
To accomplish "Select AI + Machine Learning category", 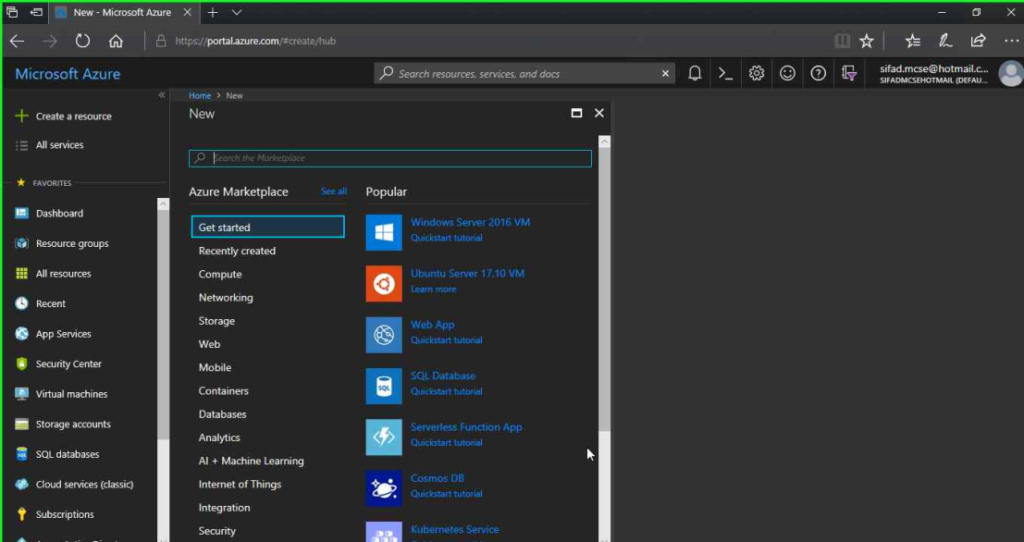I will pyautogui.click(x=251, y=461).
